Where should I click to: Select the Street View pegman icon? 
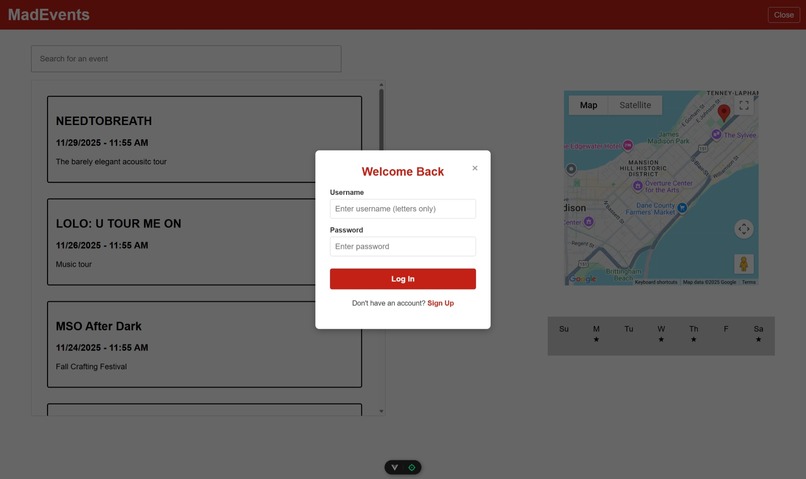point(743,264)
